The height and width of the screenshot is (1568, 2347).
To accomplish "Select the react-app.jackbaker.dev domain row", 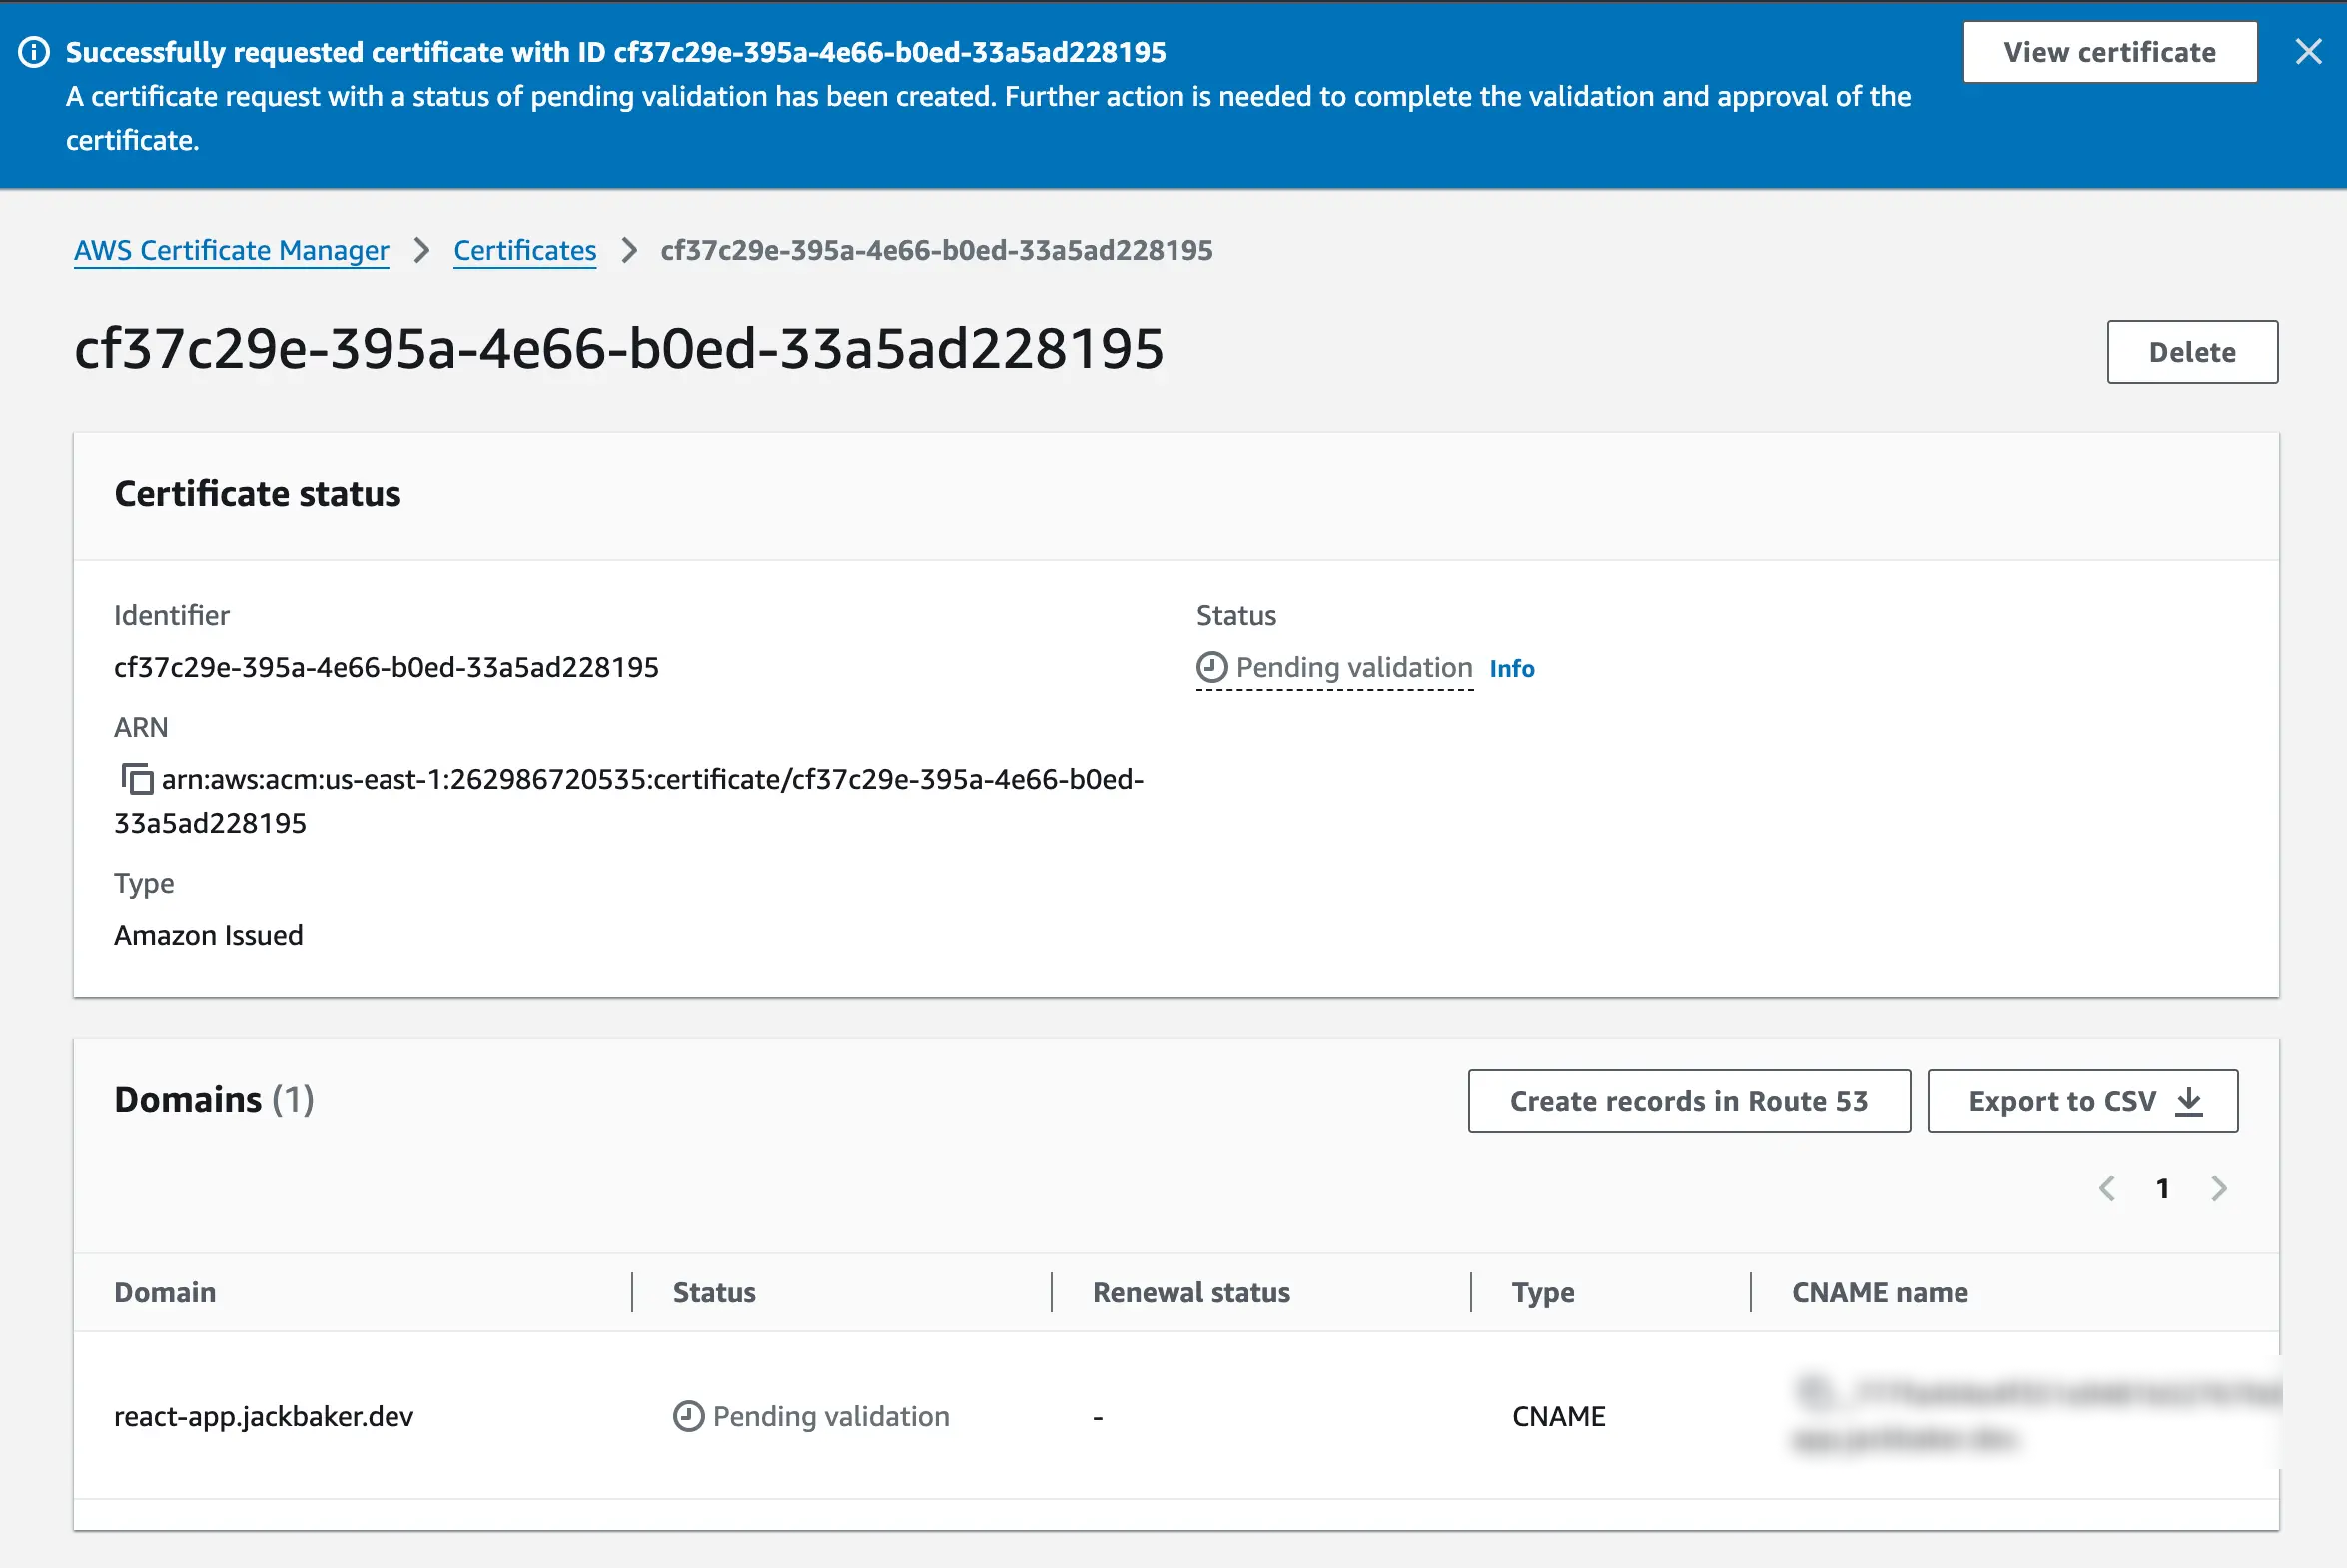I will coord(263,1416).
